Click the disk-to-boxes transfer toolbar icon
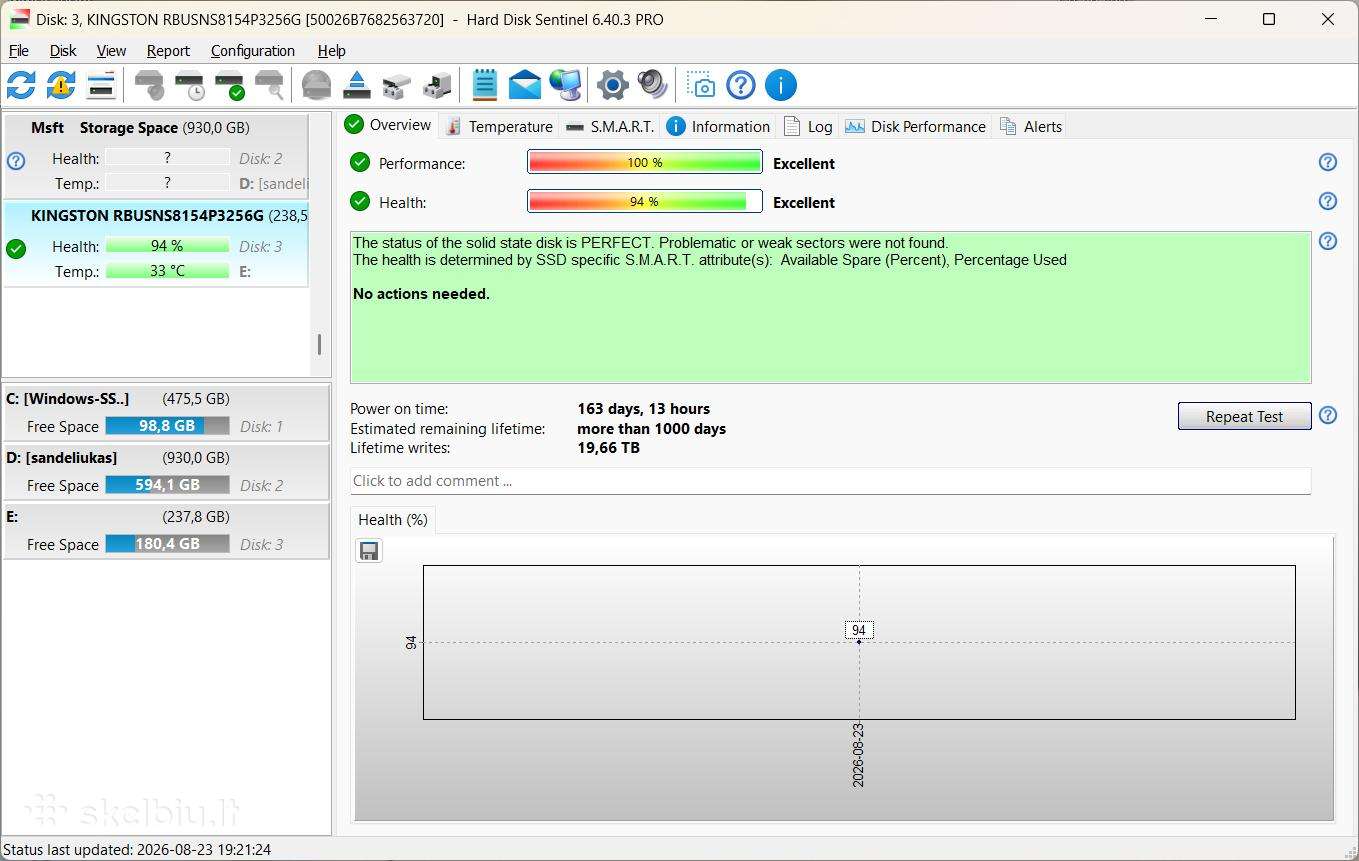1359x861 pixels. coord(396,85)
